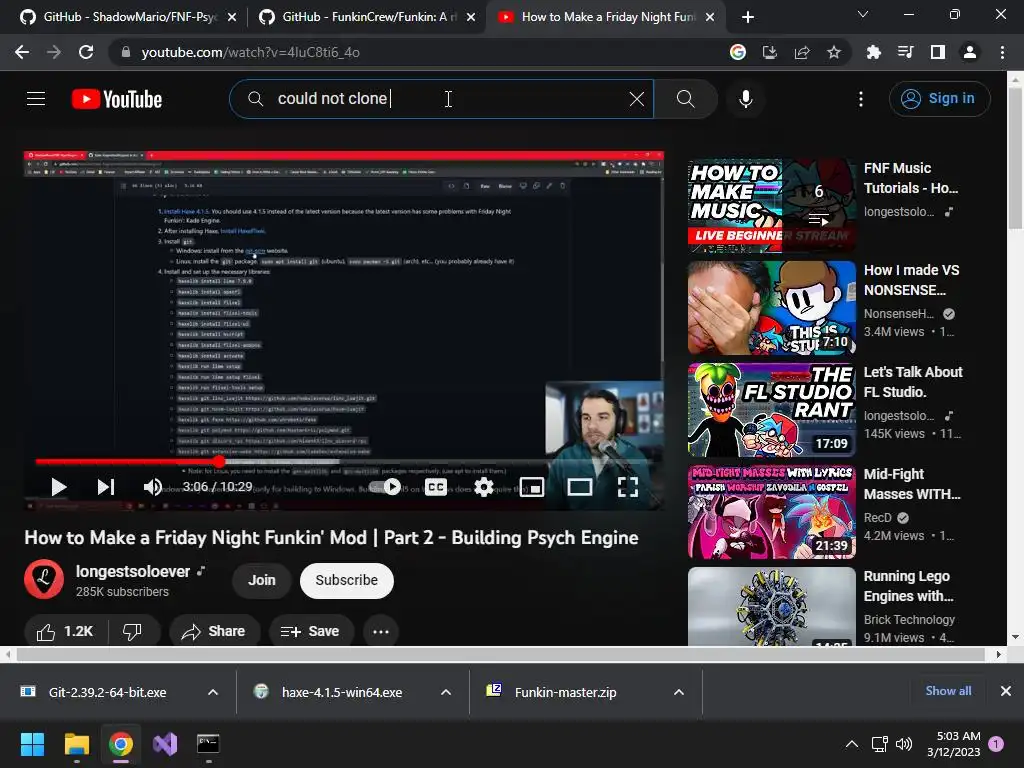Open How I made VS NONSENSE thumbnail

coord(771,308)
